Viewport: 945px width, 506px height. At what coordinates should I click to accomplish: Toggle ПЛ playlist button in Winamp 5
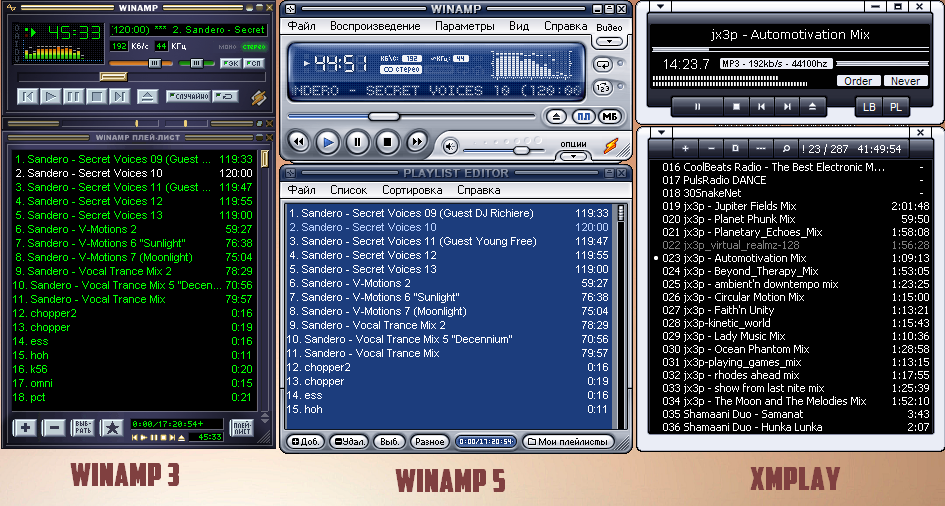584,117
